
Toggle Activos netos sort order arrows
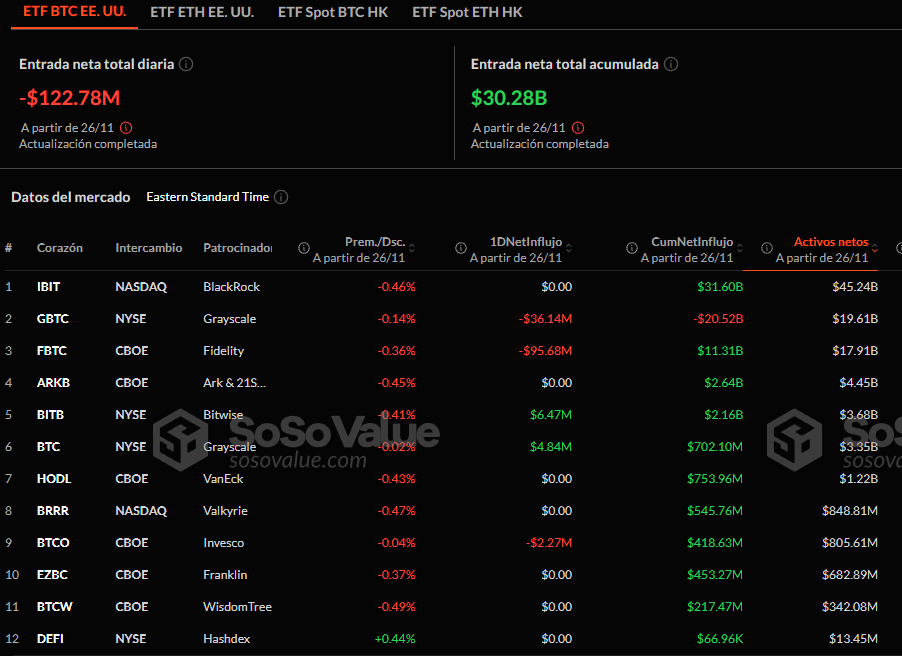click(x=875, y=248)
